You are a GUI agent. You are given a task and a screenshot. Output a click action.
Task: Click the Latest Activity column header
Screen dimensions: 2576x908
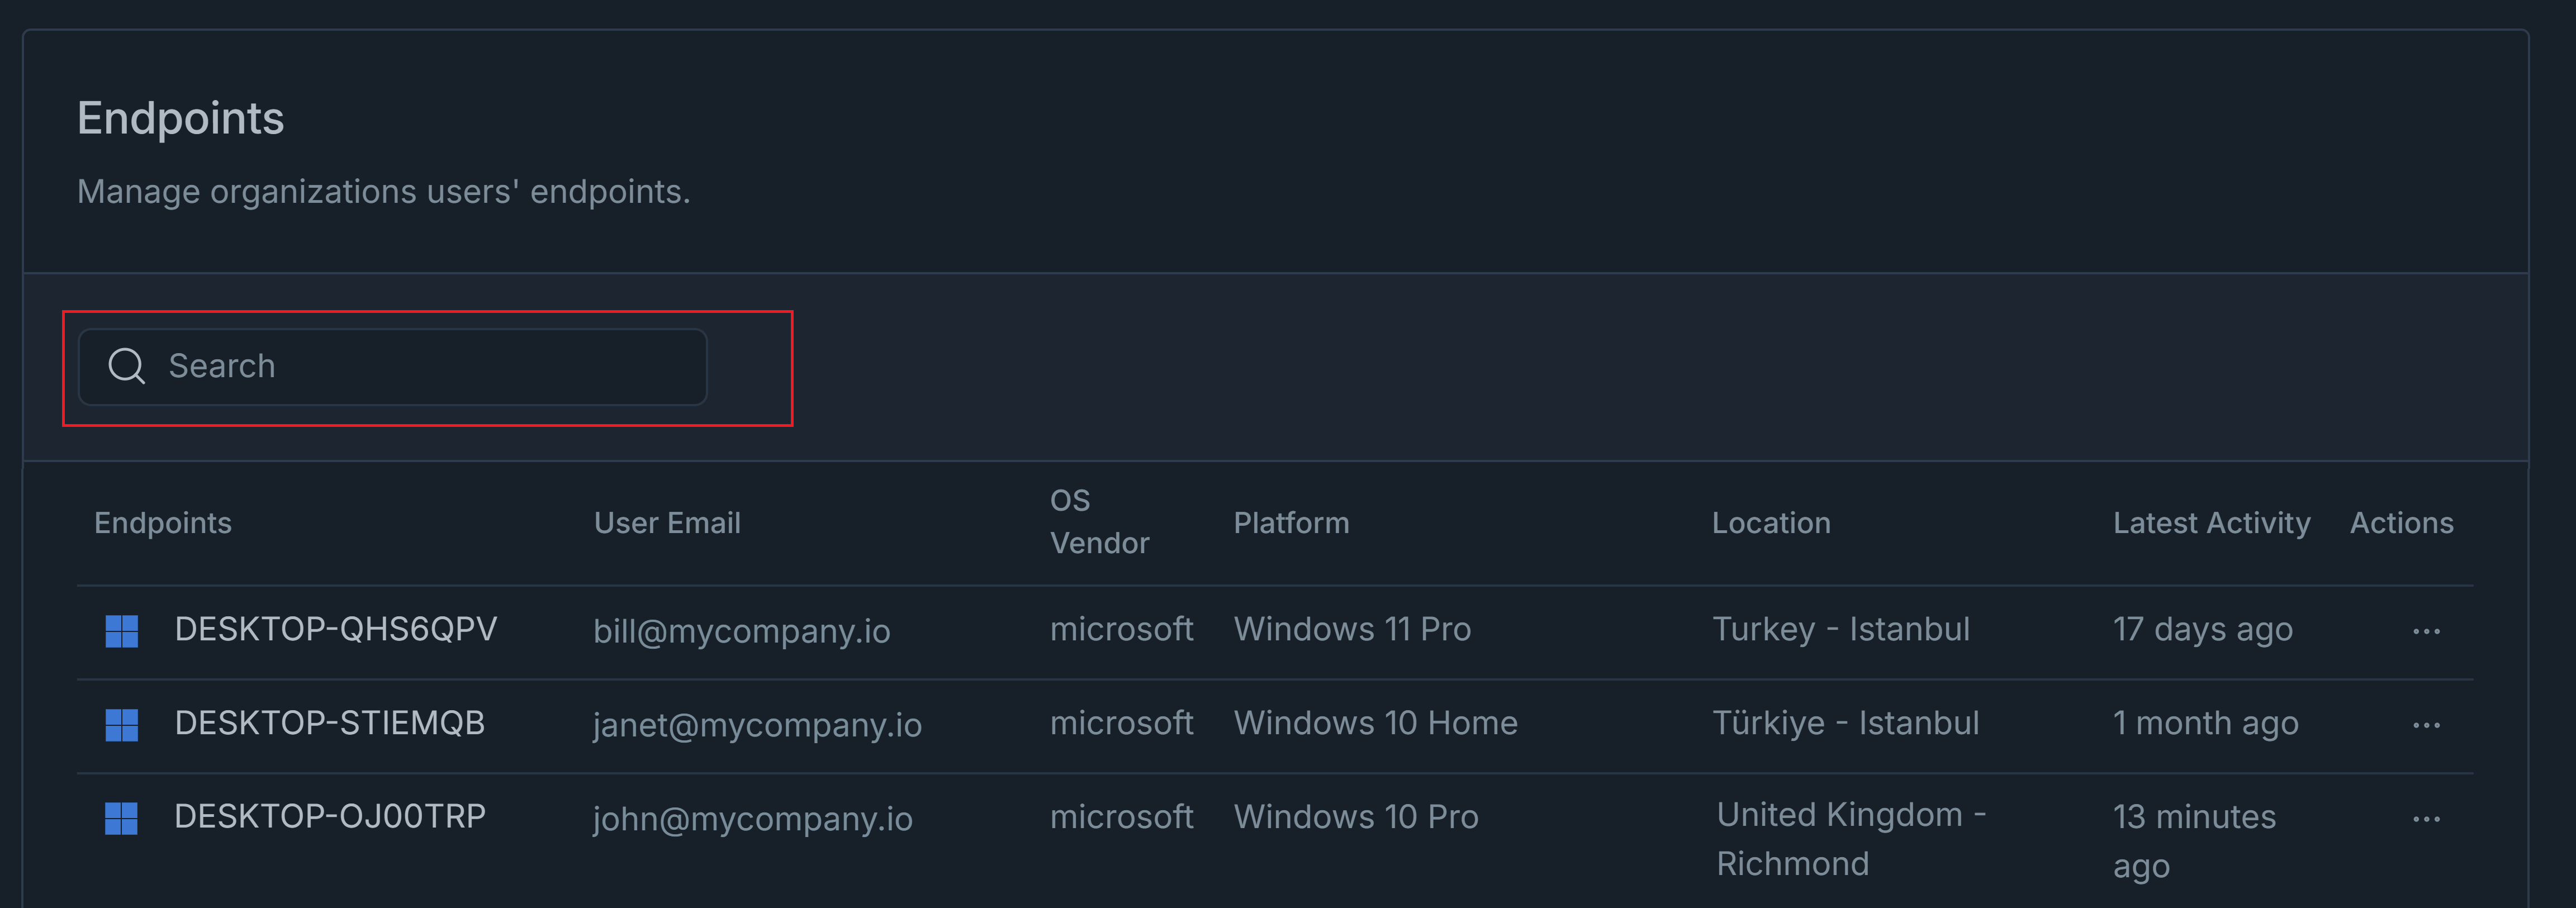coord(2211,523)
